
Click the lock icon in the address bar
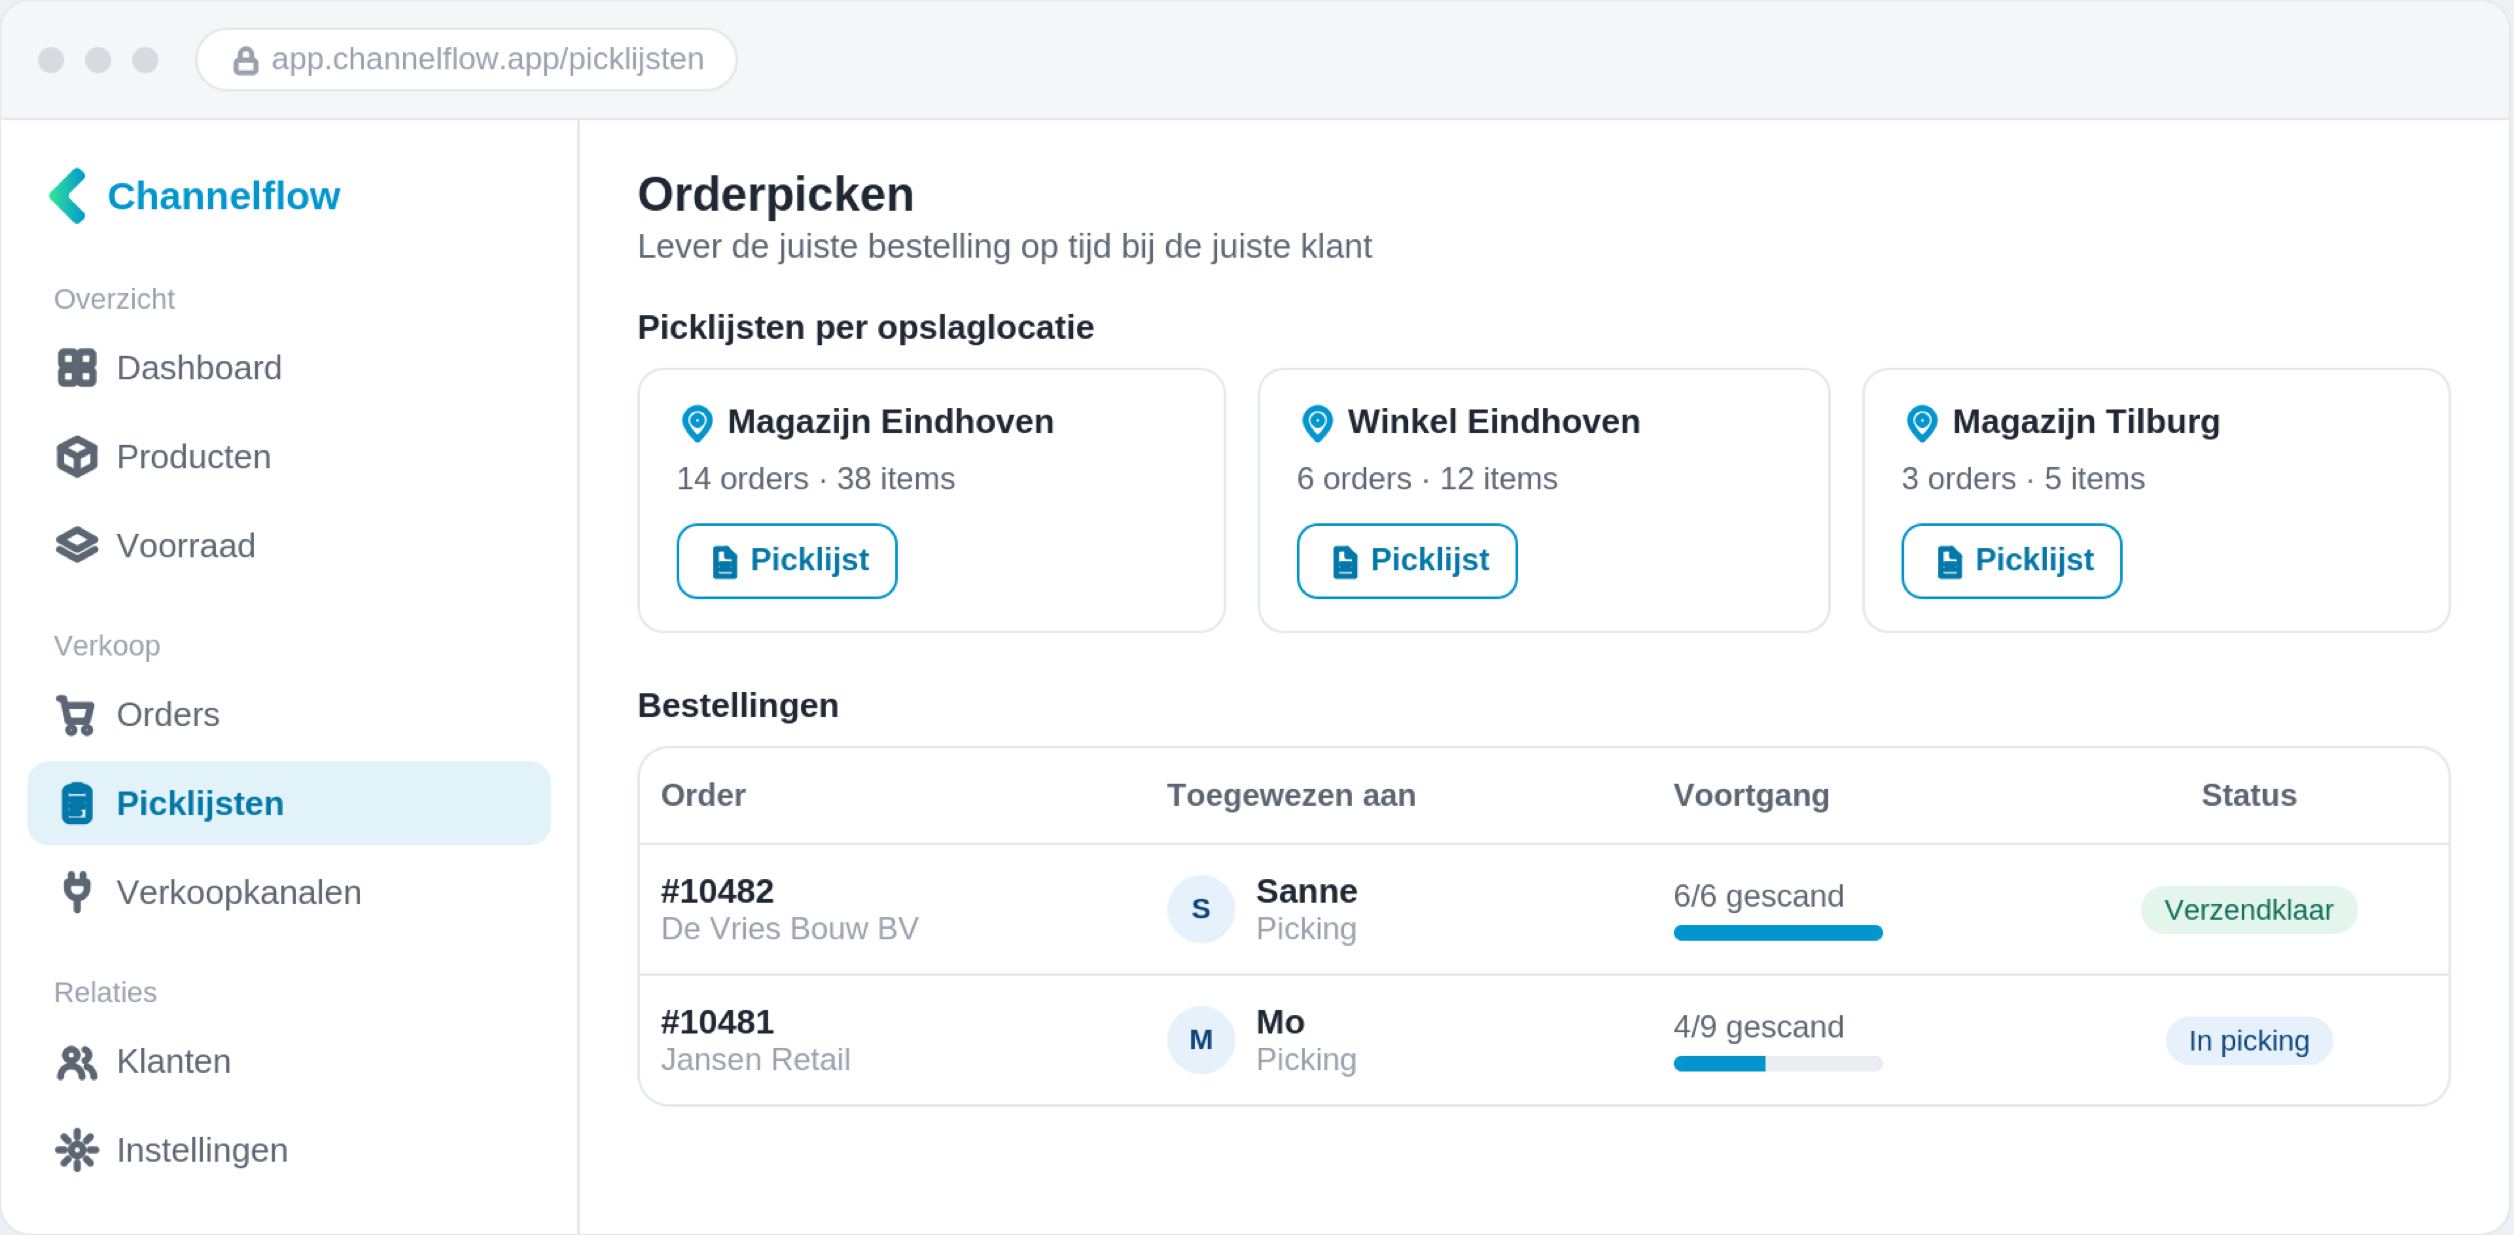[x=245, y=61]
